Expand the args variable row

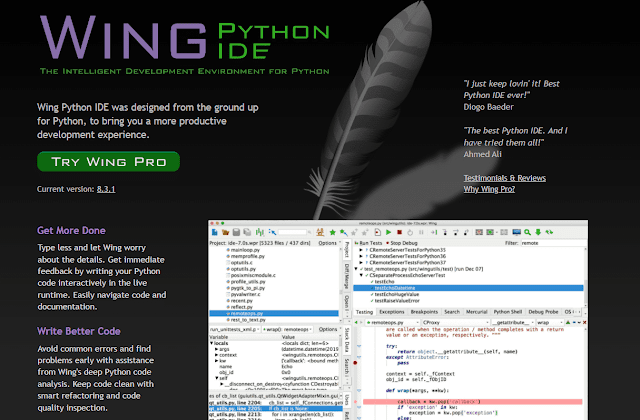[x=216, y=349]
